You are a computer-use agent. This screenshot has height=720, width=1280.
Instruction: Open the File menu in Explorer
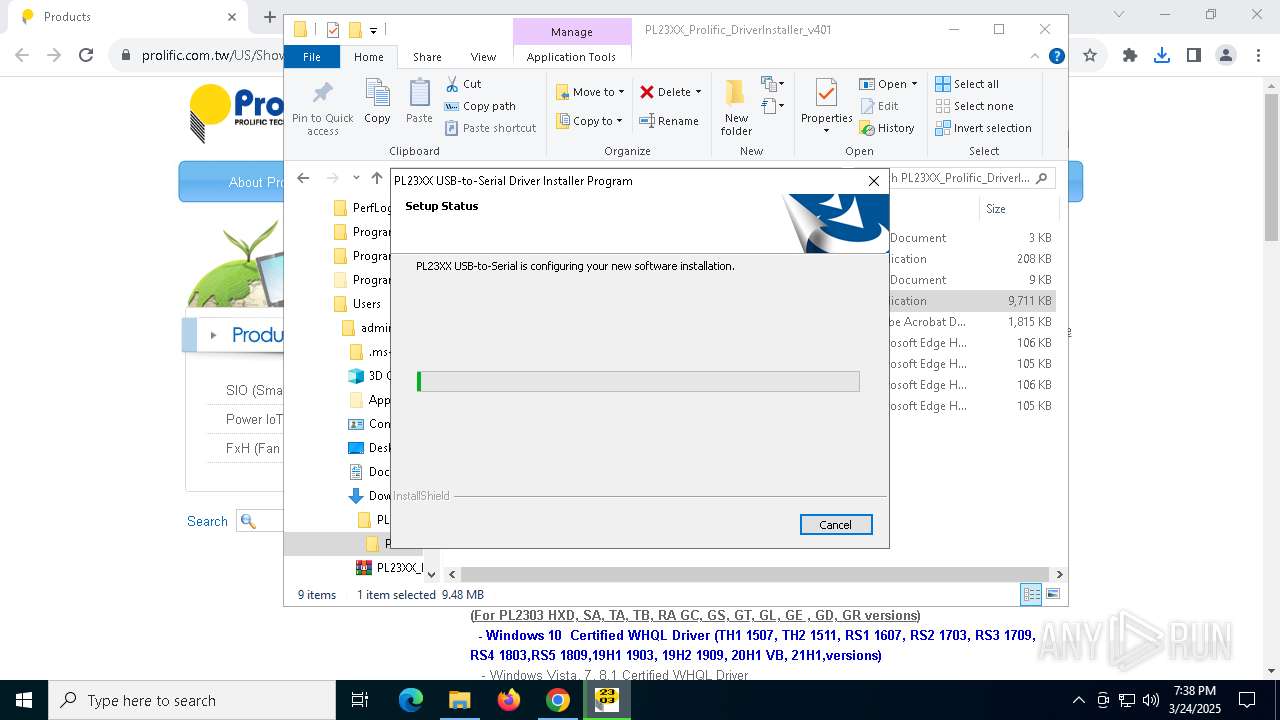pyautogui.click(x=312, y=57)
